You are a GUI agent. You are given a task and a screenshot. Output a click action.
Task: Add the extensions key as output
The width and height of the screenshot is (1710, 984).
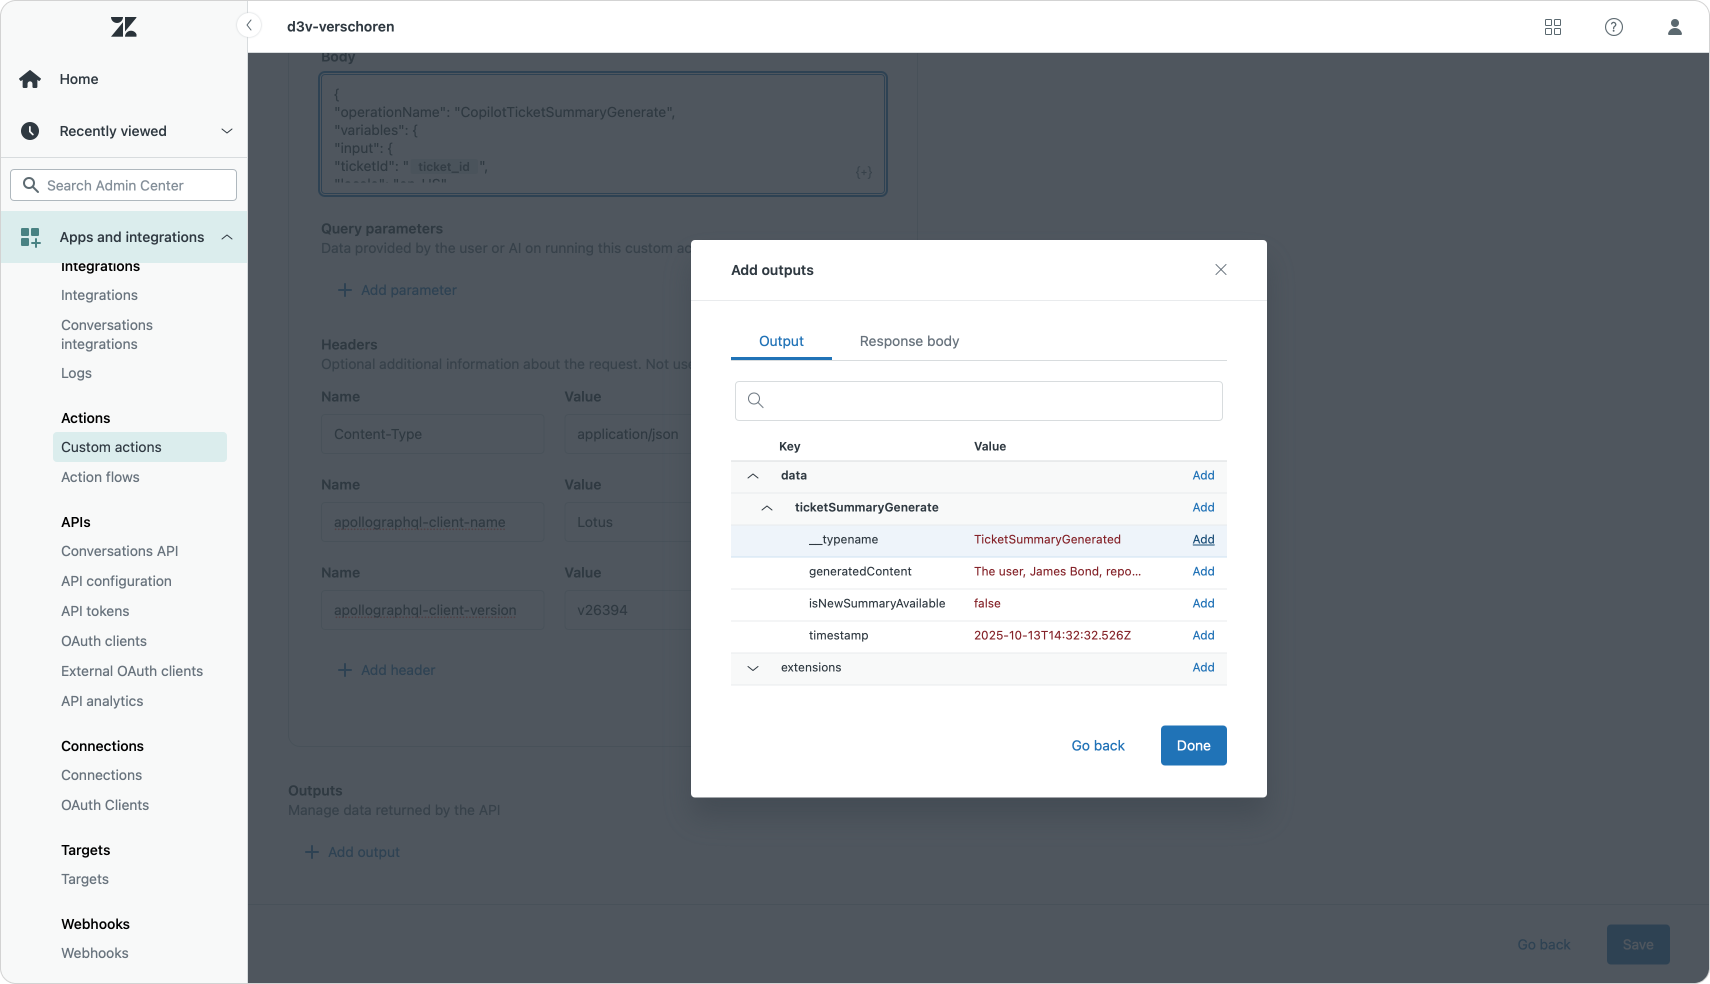tap(1203, 668)
